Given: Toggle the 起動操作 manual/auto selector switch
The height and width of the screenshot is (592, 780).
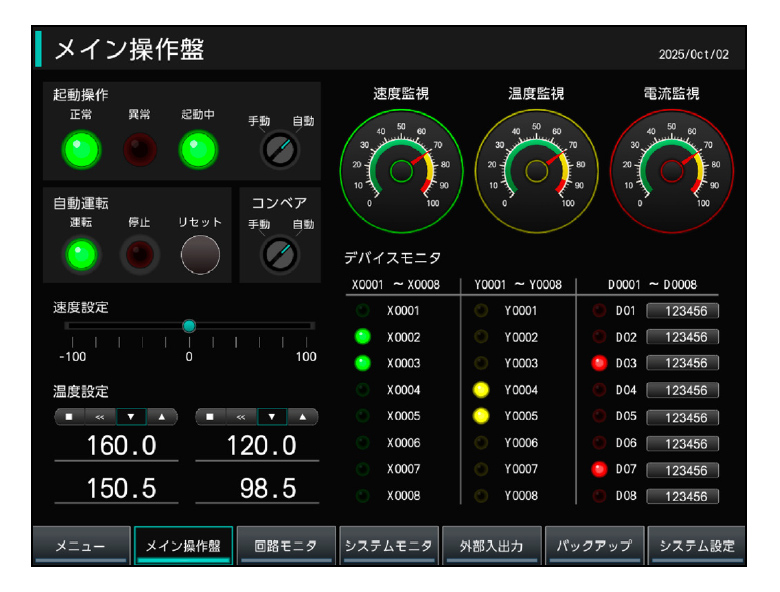Looking at the screenshot, I should click(x=279, y=150).
